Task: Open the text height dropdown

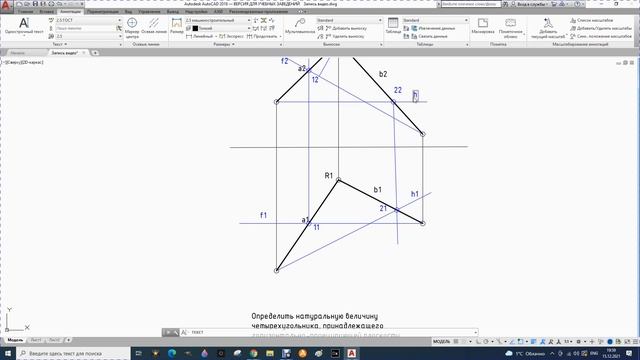Action: (x=88, y=36)
